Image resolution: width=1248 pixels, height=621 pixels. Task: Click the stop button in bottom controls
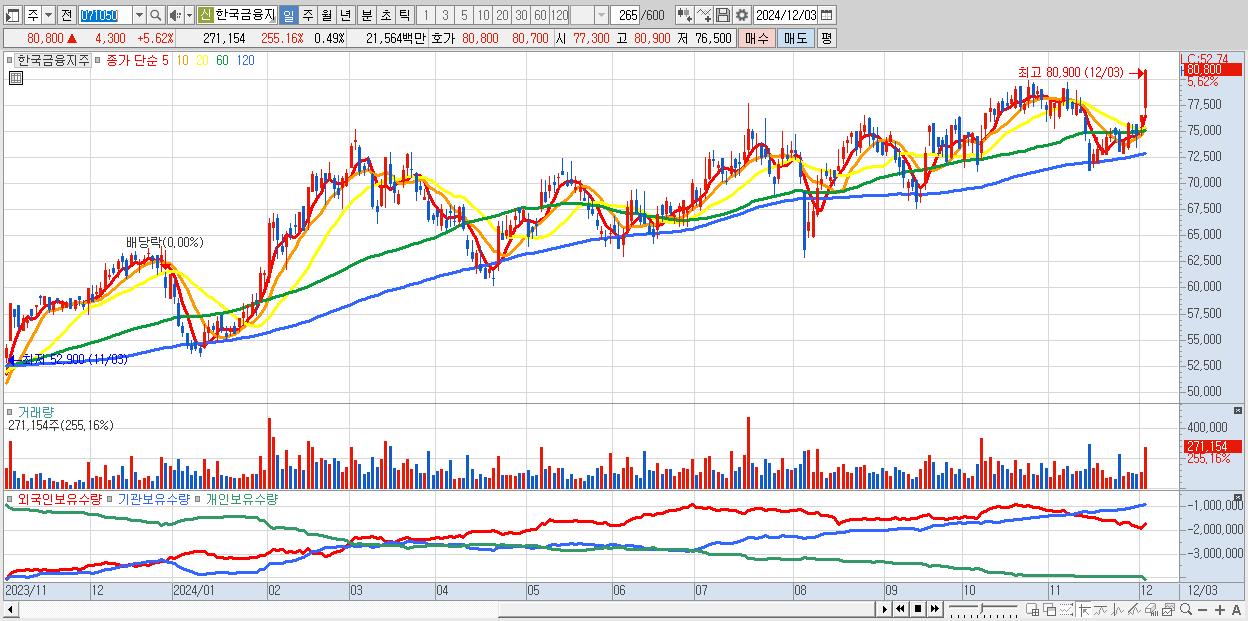(918, 609)
